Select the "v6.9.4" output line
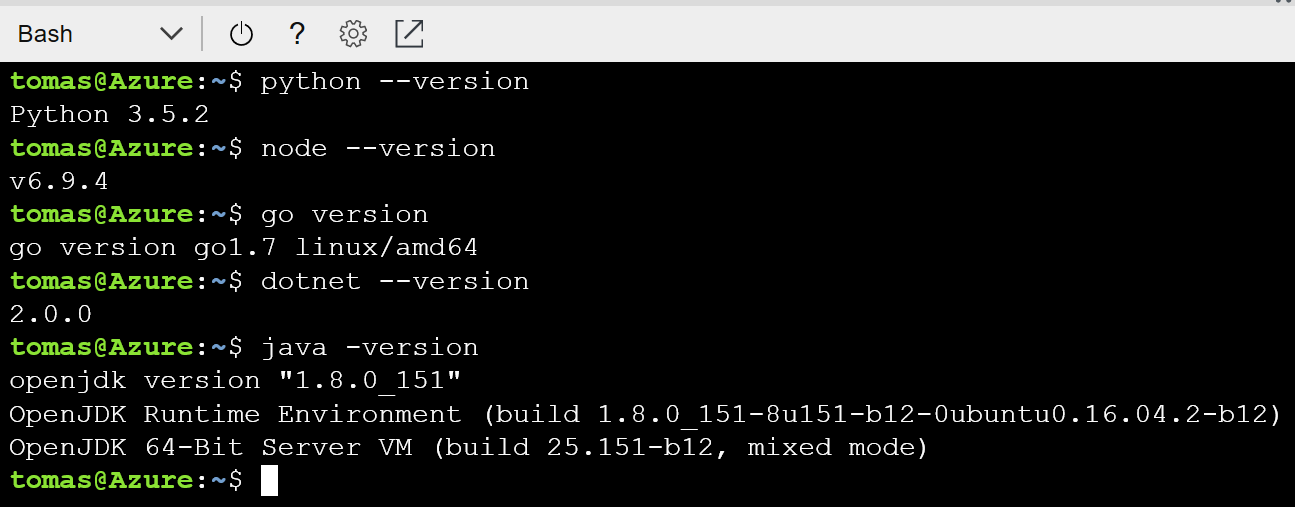Screen dimensions: 1295x507 [59, 182]
